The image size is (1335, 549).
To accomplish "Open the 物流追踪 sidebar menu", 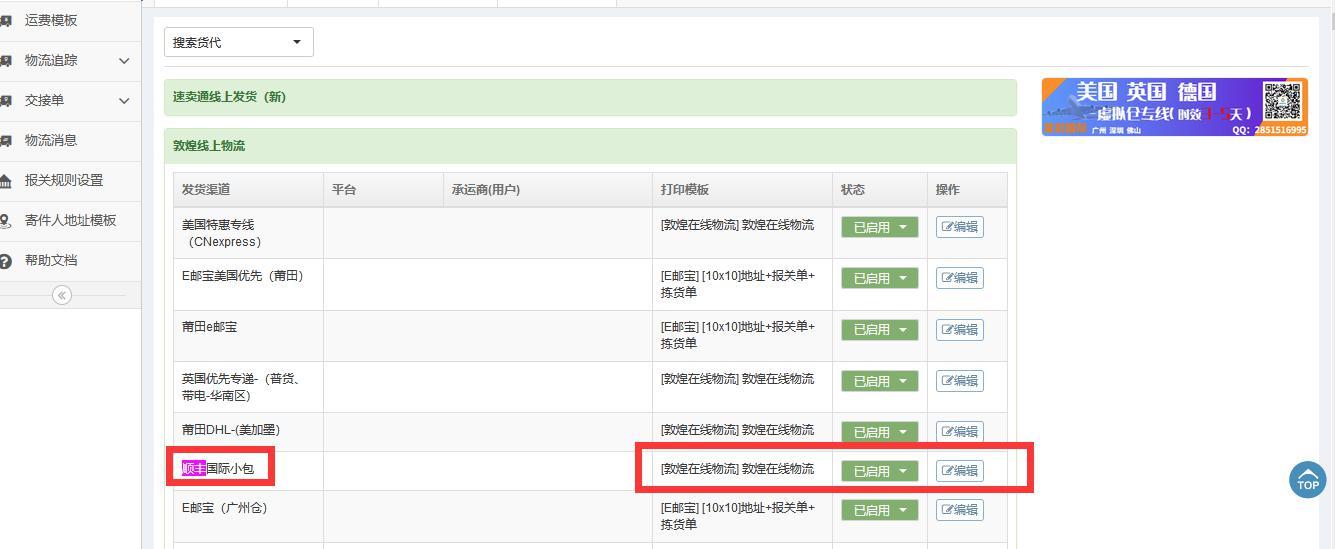I will coord(51,60).
